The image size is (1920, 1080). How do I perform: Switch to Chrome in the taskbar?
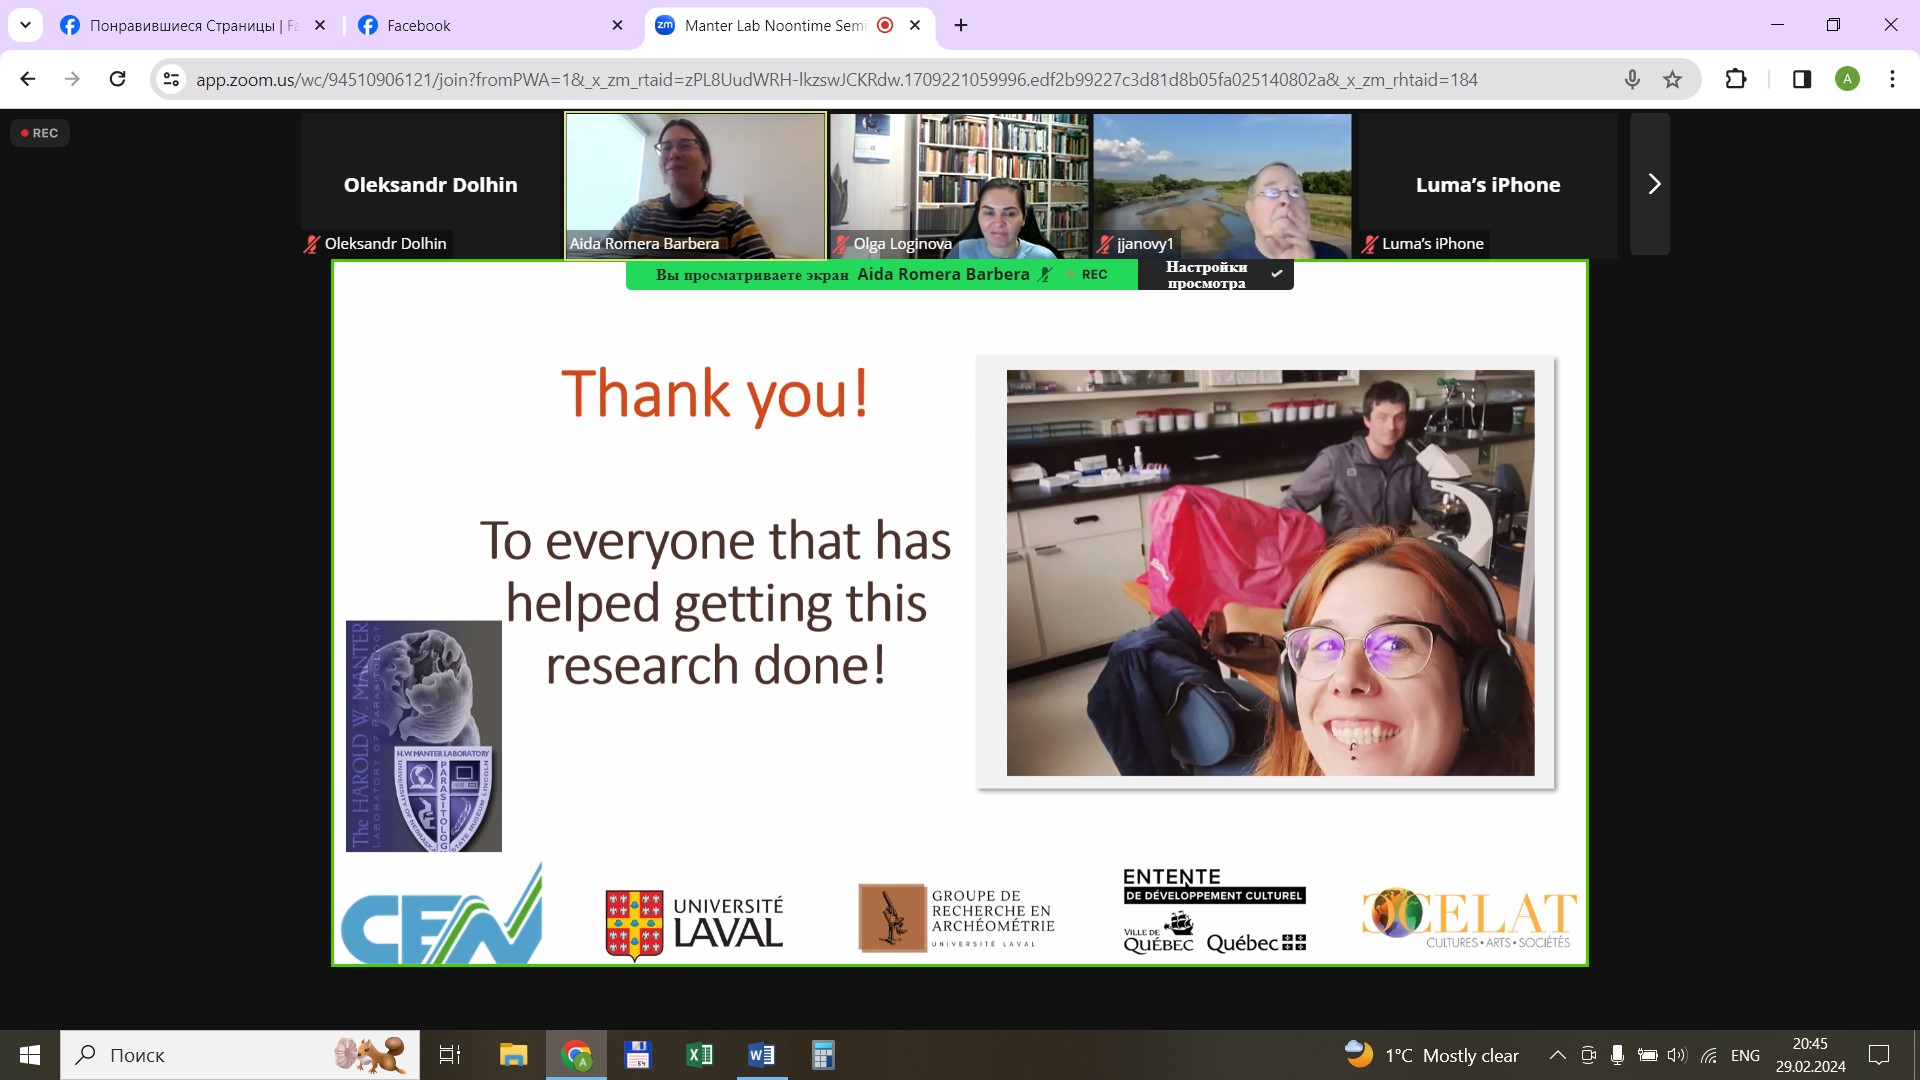coord(576,1055)
